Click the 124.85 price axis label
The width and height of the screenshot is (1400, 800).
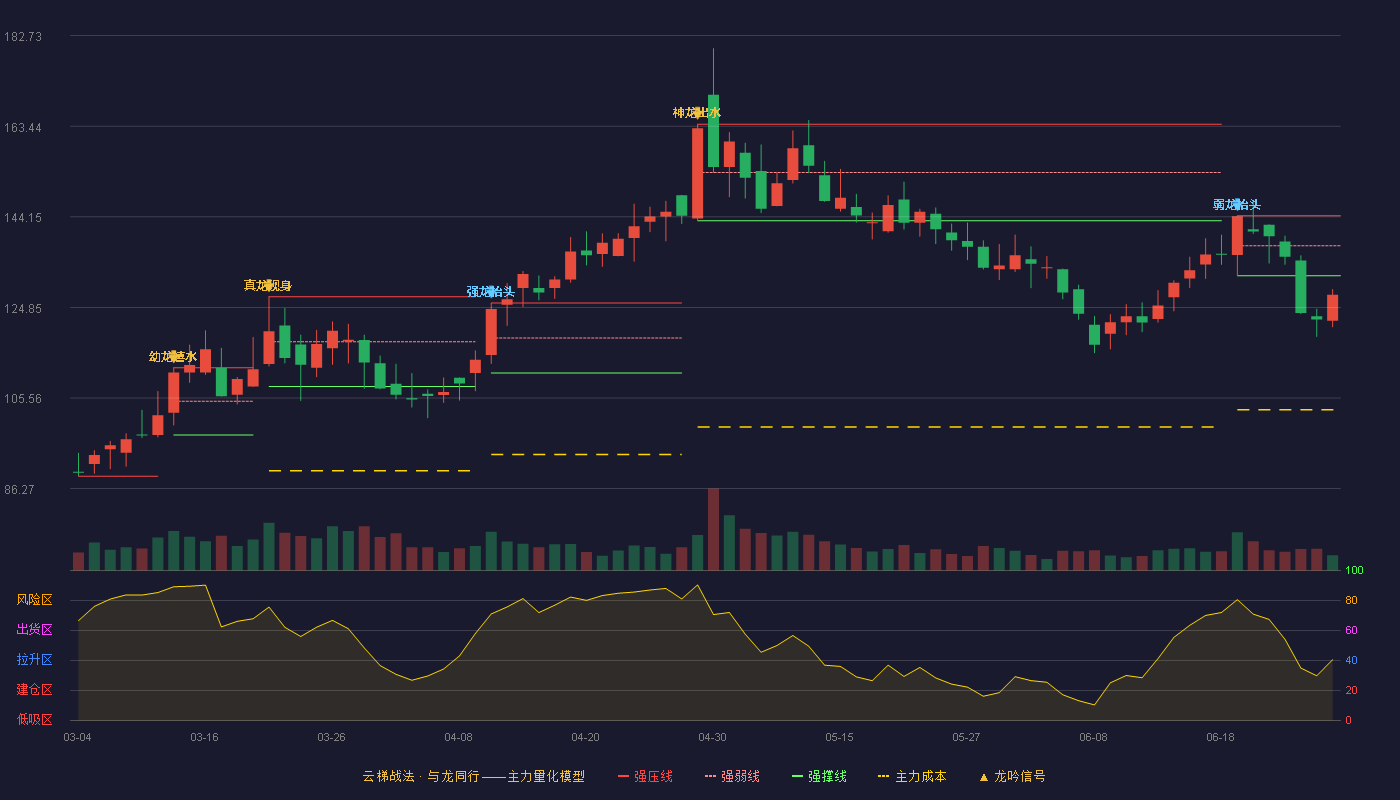[23, 308]
